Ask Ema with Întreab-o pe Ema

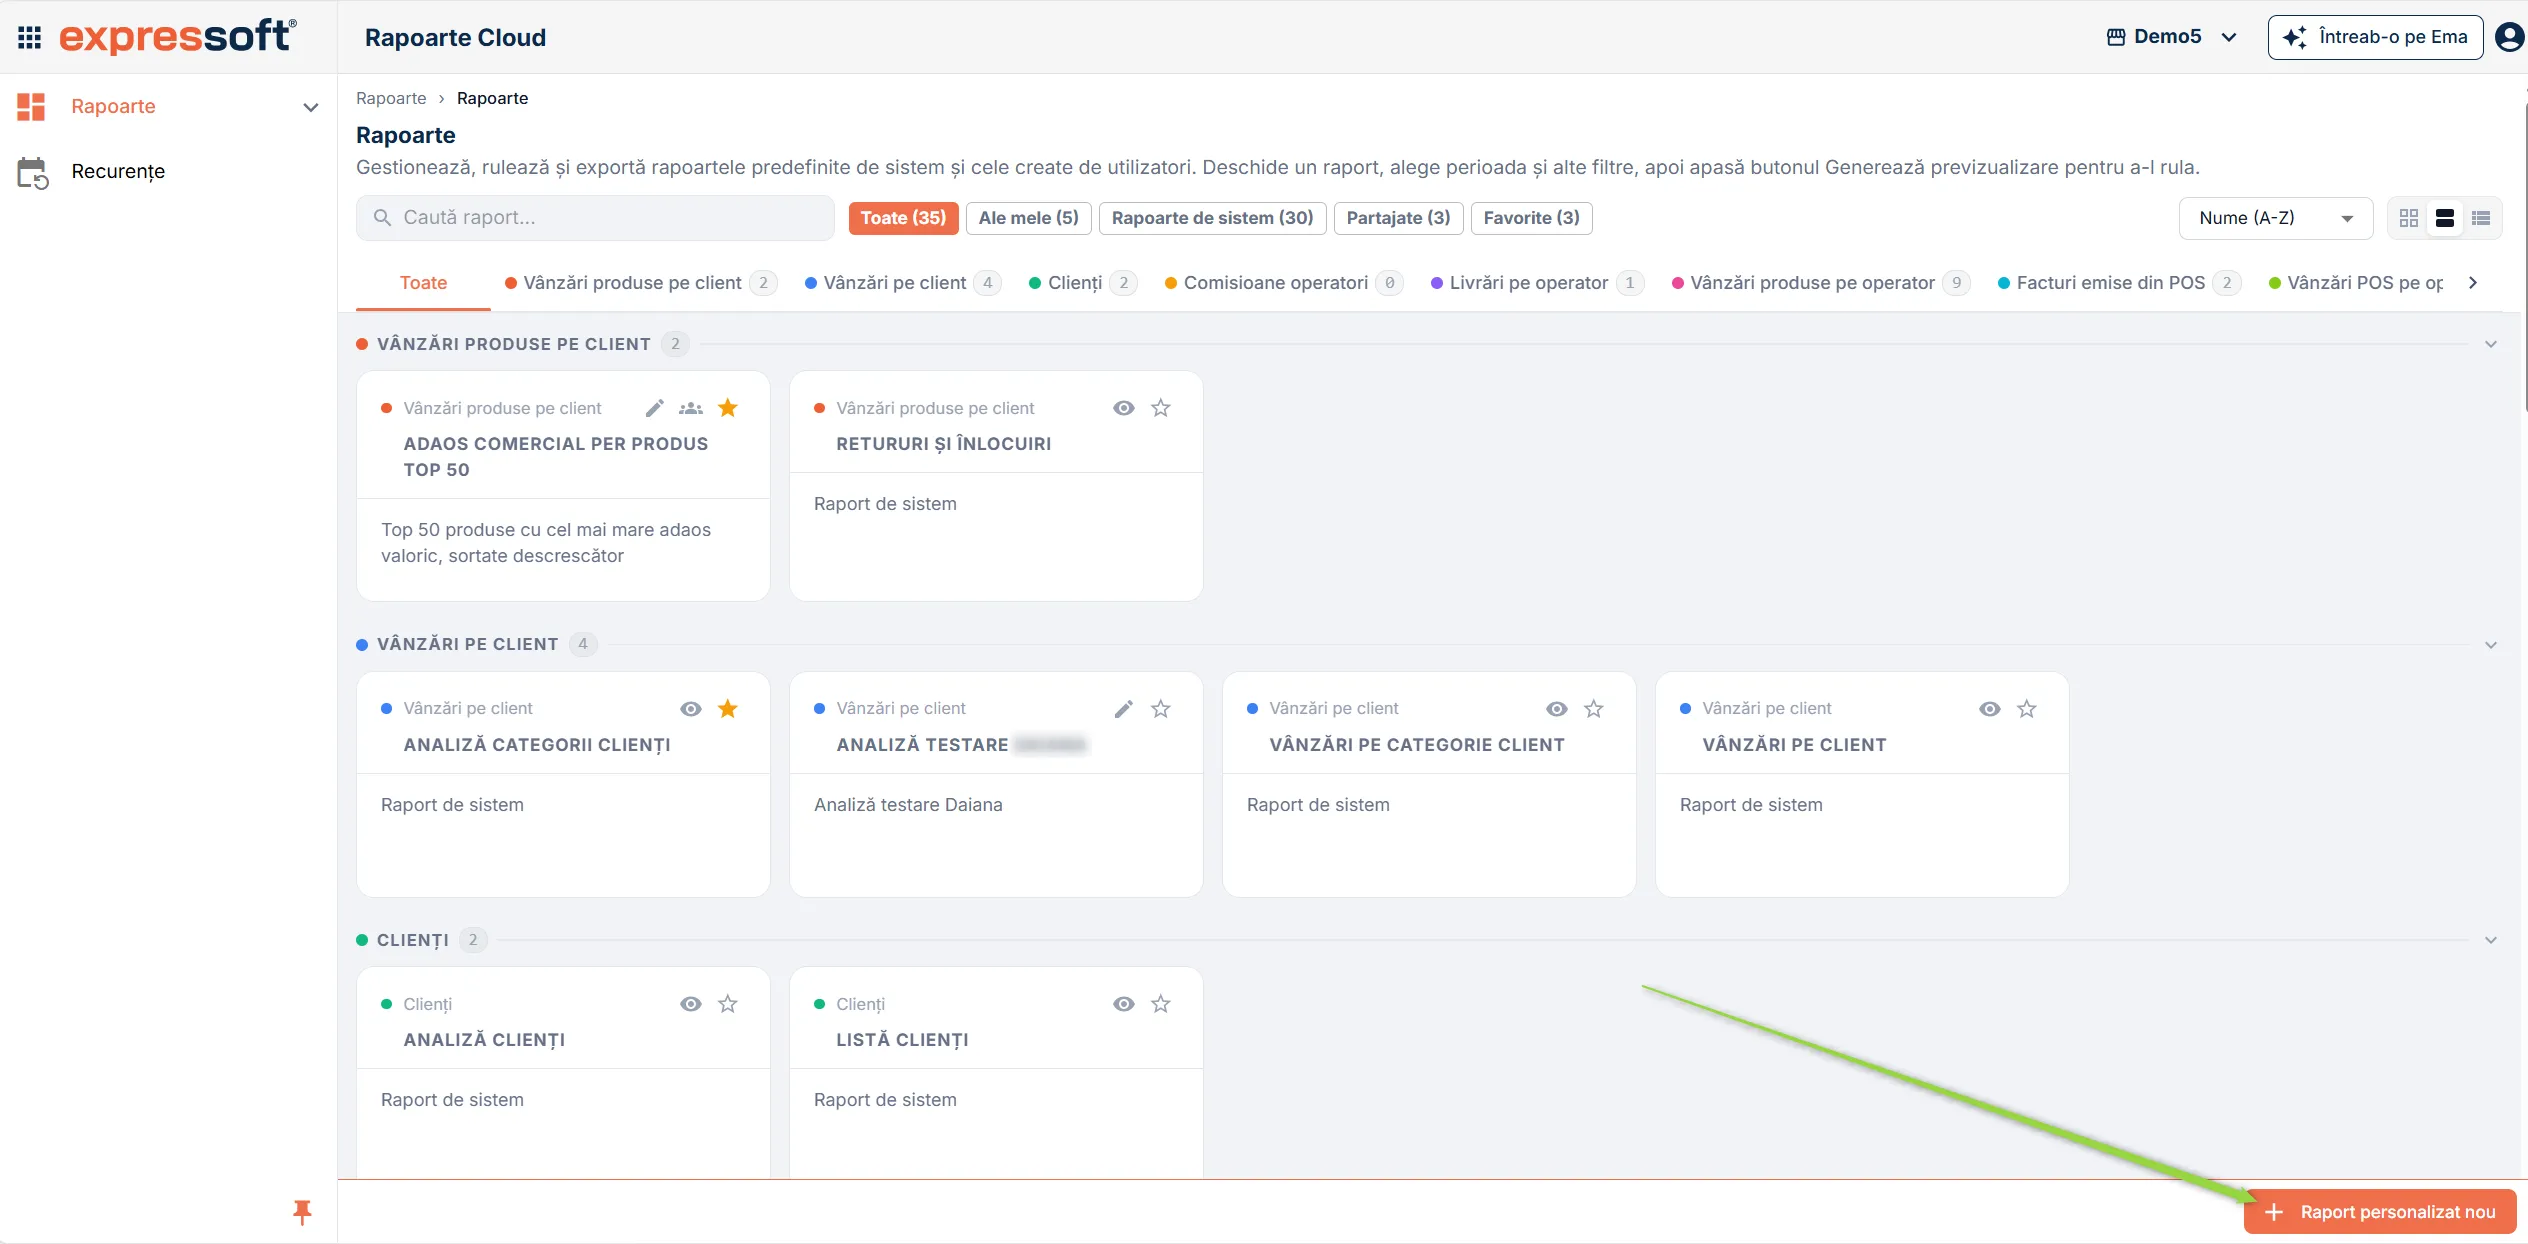pos(2375,37)
